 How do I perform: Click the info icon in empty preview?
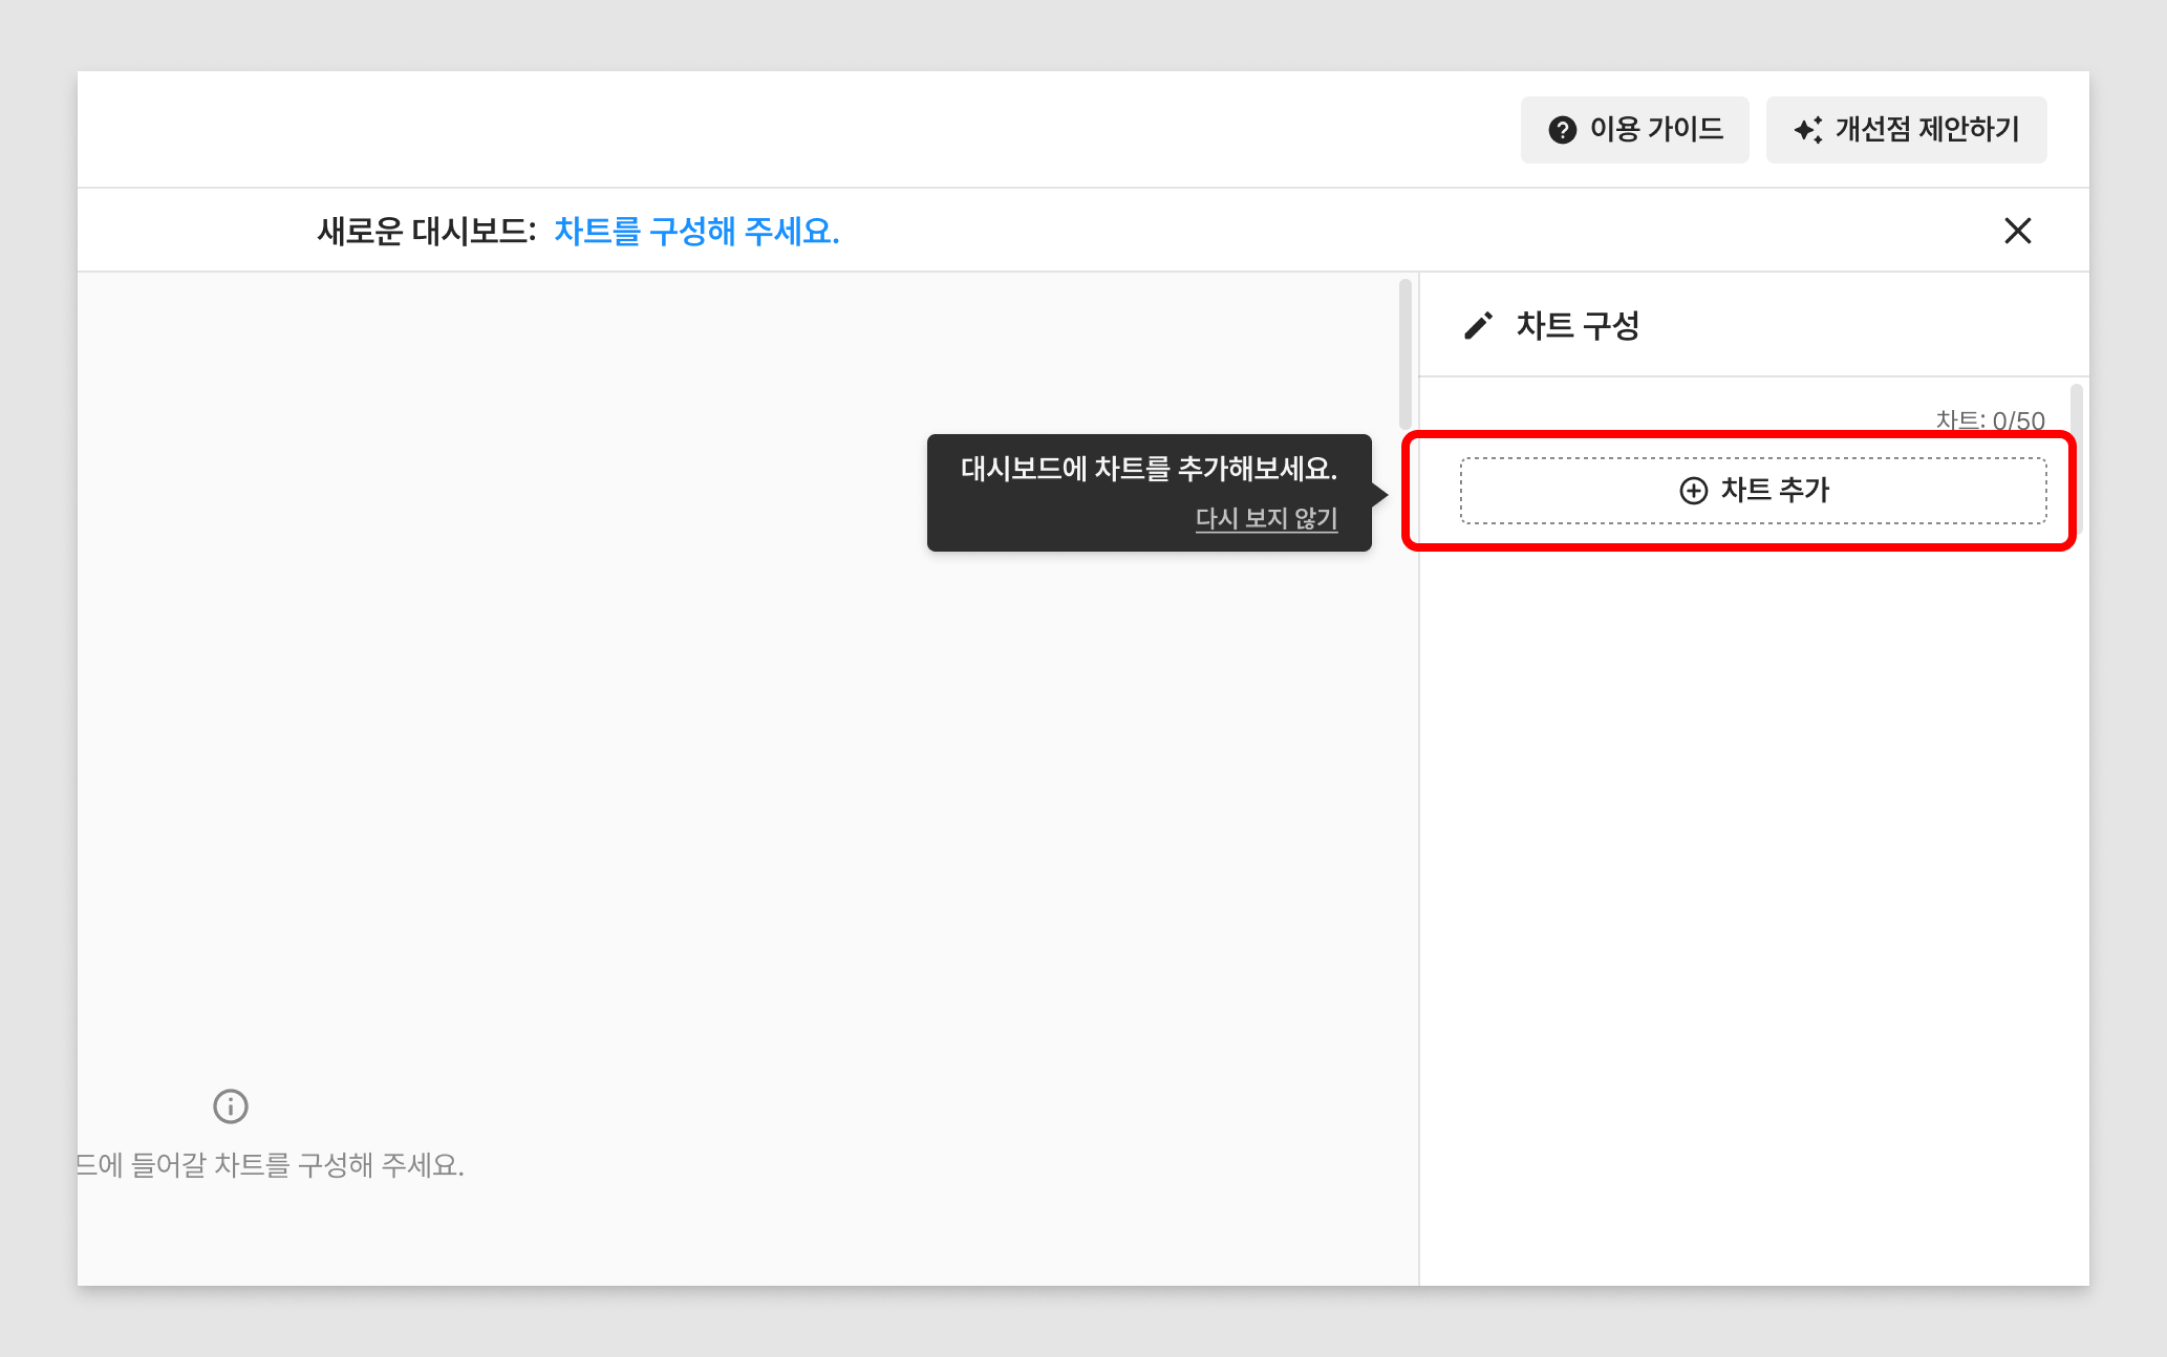(x=231, y=1106)
